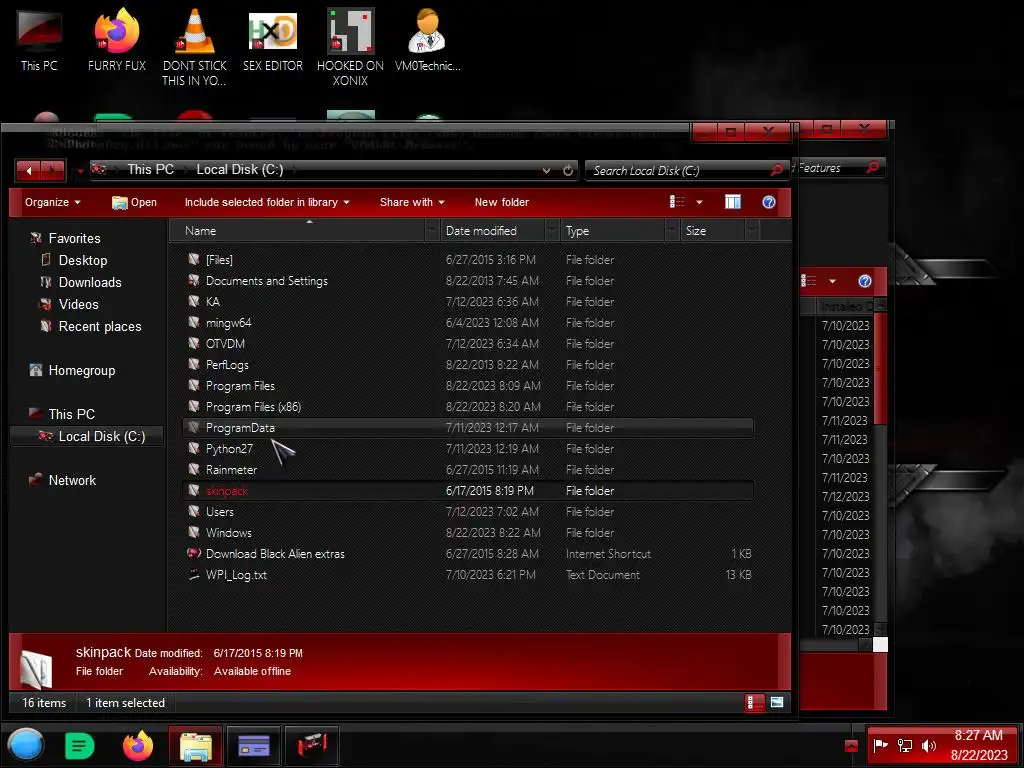1024x768 pixels.
Task: Open VM0Technic desktop shortcut
Action: pos(428,39)
